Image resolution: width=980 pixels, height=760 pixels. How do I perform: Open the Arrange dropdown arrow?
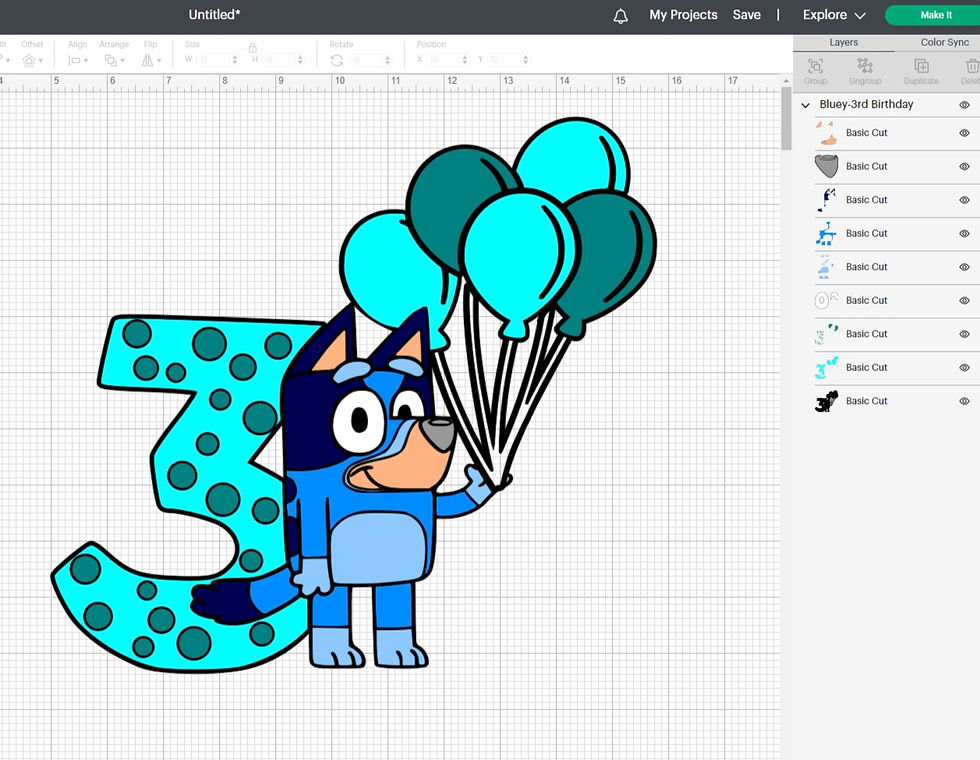coord(122,61)
